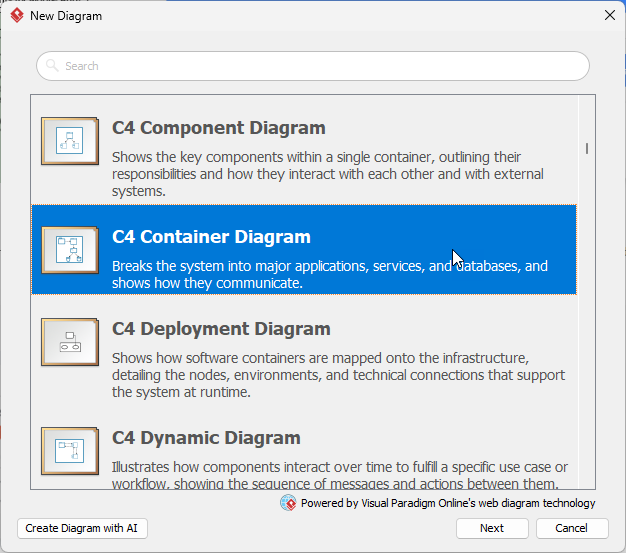Click the Powered by Visual Paradigm Online text
Image resolution: width=626 pixels, height=553 pixels.
click(447, 503)
